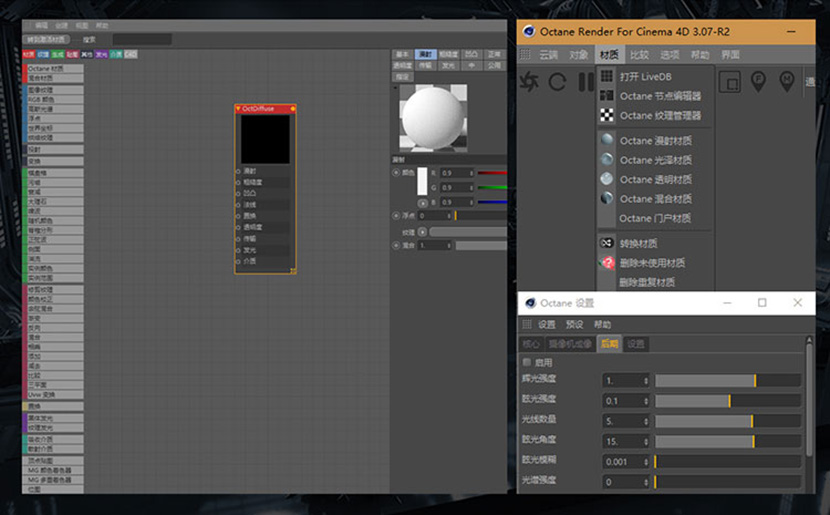This screenshot has height=515, width=830.
Task: Click the grip icon beside 云端 menu
Action: 525,55
